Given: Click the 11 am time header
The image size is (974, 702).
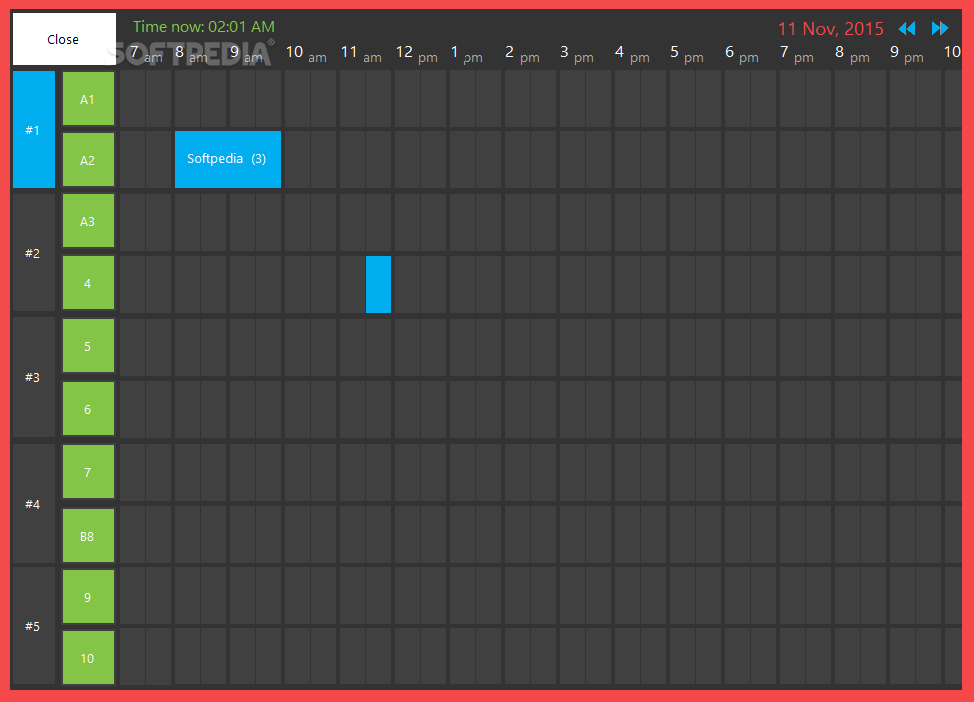Looking at the screenshot, I should tap(361, 54).
